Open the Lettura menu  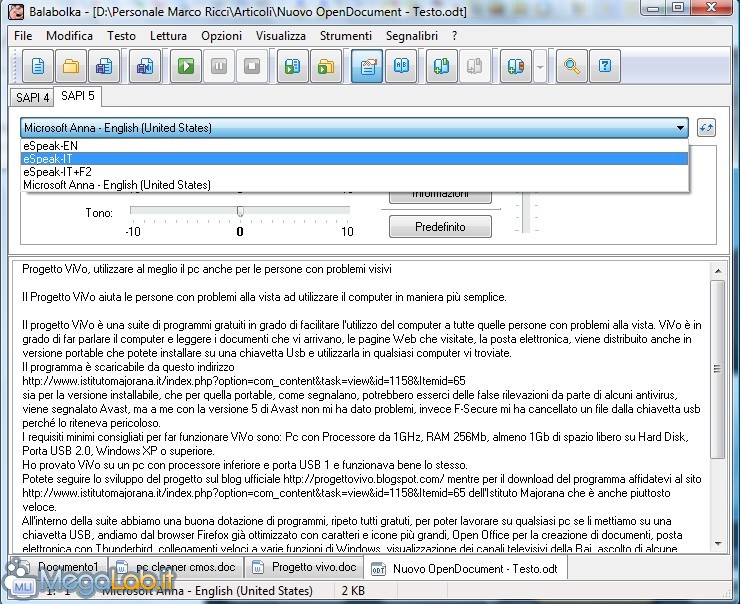tap(168, 36)
